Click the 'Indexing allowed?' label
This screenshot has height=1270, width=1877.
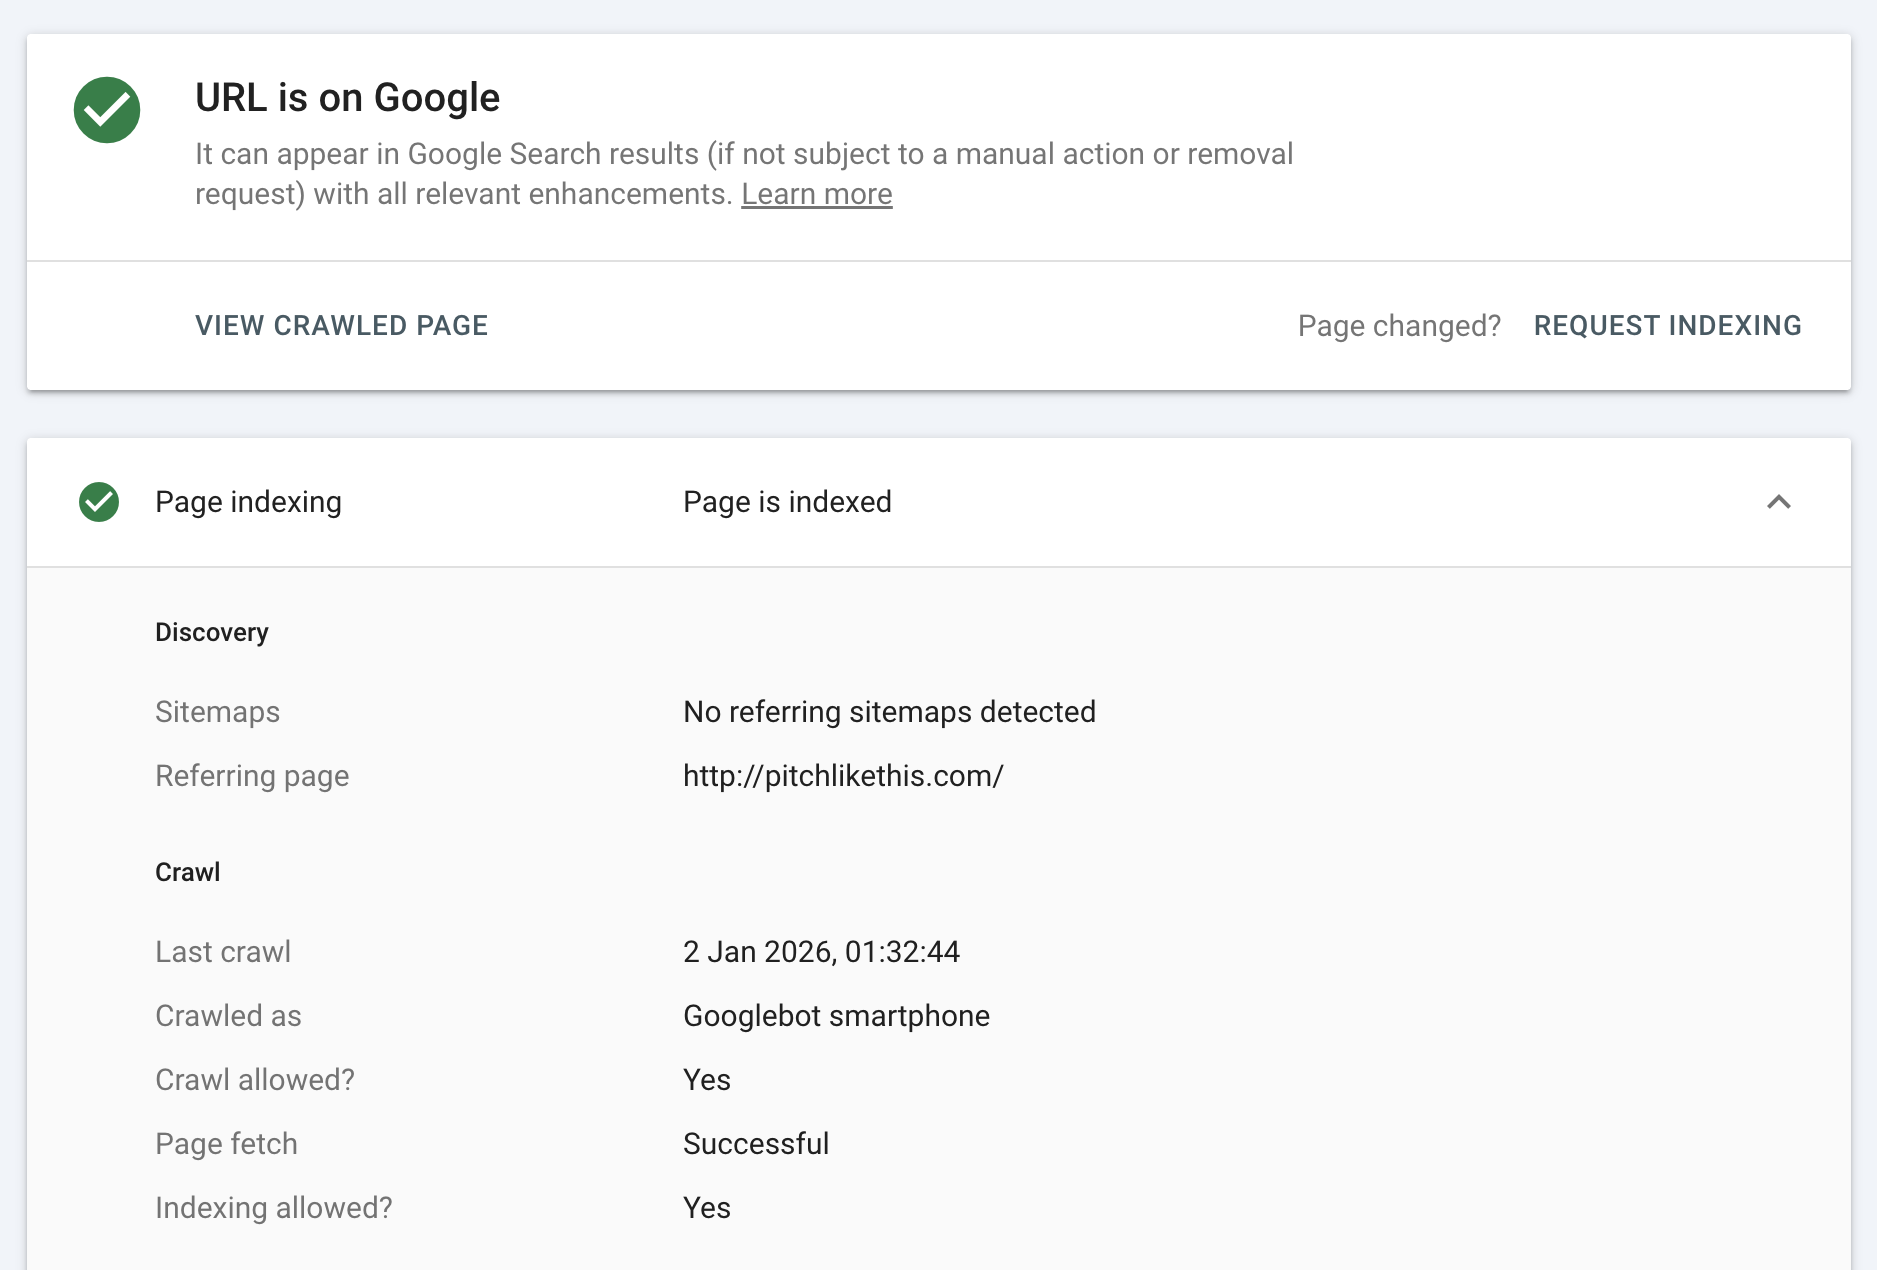(274, 1208)
